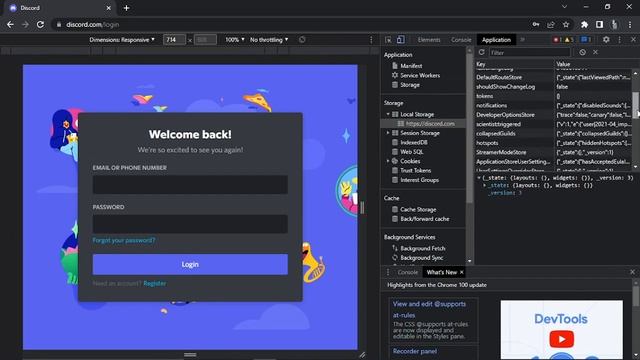Screen dimensions: 640x360
Task: Go back using the browser back arrow
Action: [10, 24]
